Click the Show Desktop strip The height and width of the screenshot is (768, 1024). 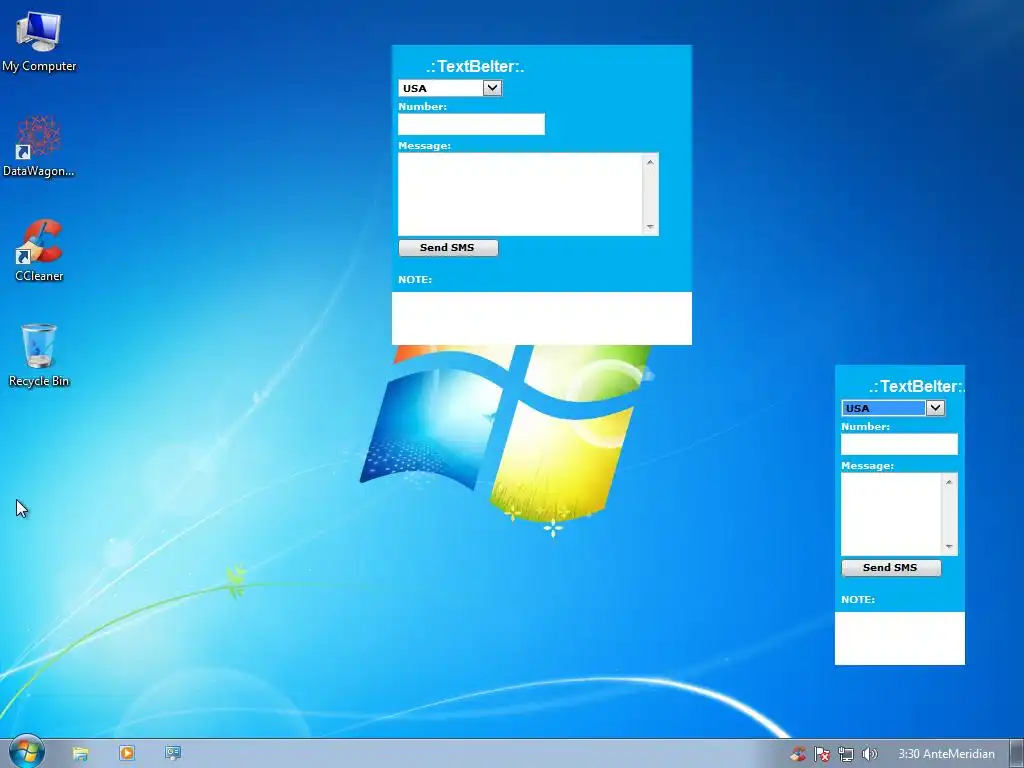pyautogui.click(x=1017, y=754)
